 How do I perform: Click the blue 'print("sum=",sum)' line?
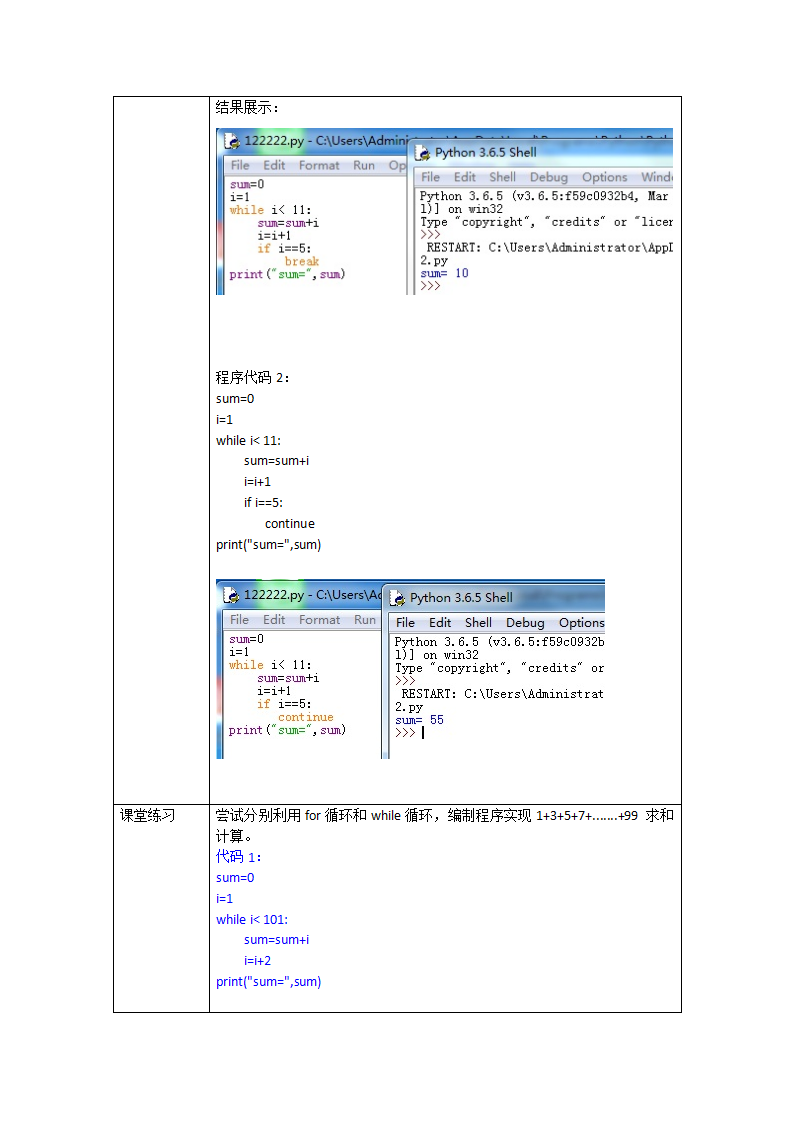[x=268, y=982]
